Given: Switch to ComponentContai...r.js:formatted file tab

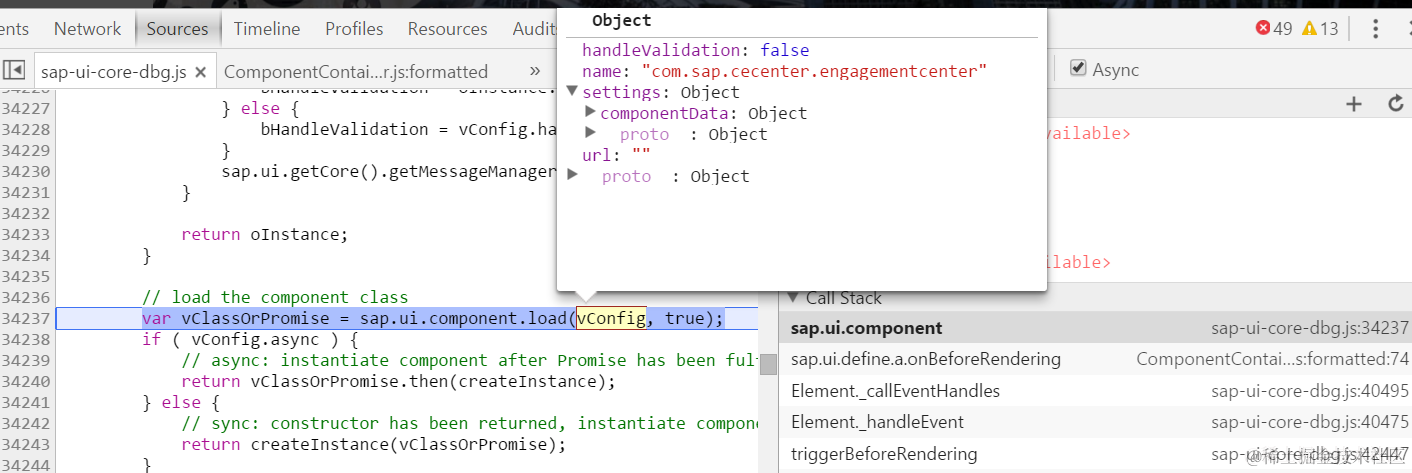Looking at the screenshot, I should [x=356, y=72].
